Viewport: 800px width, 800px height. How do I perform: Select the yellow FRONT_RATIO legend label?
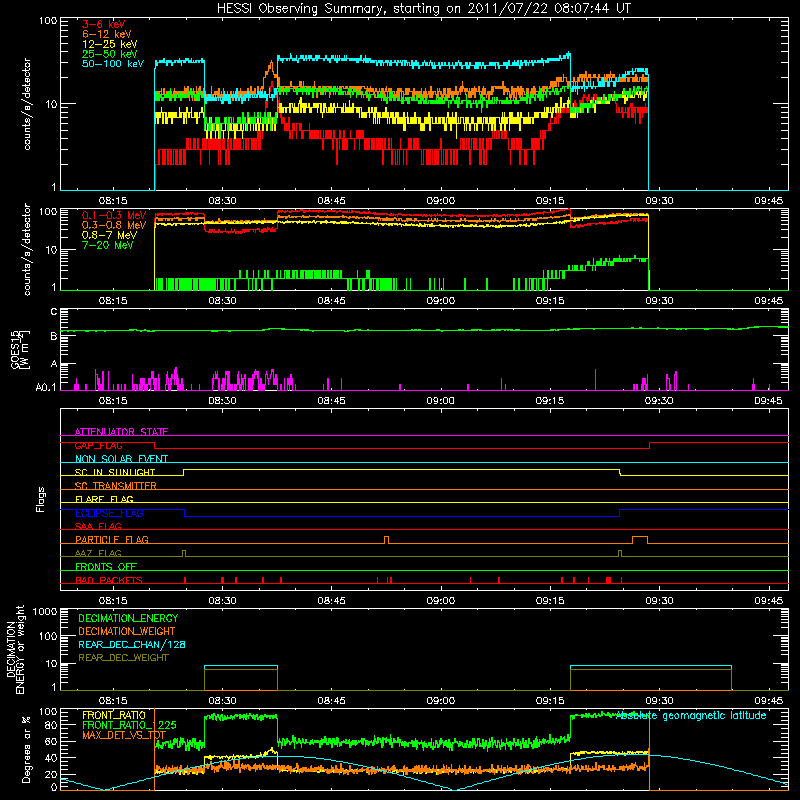114,715
